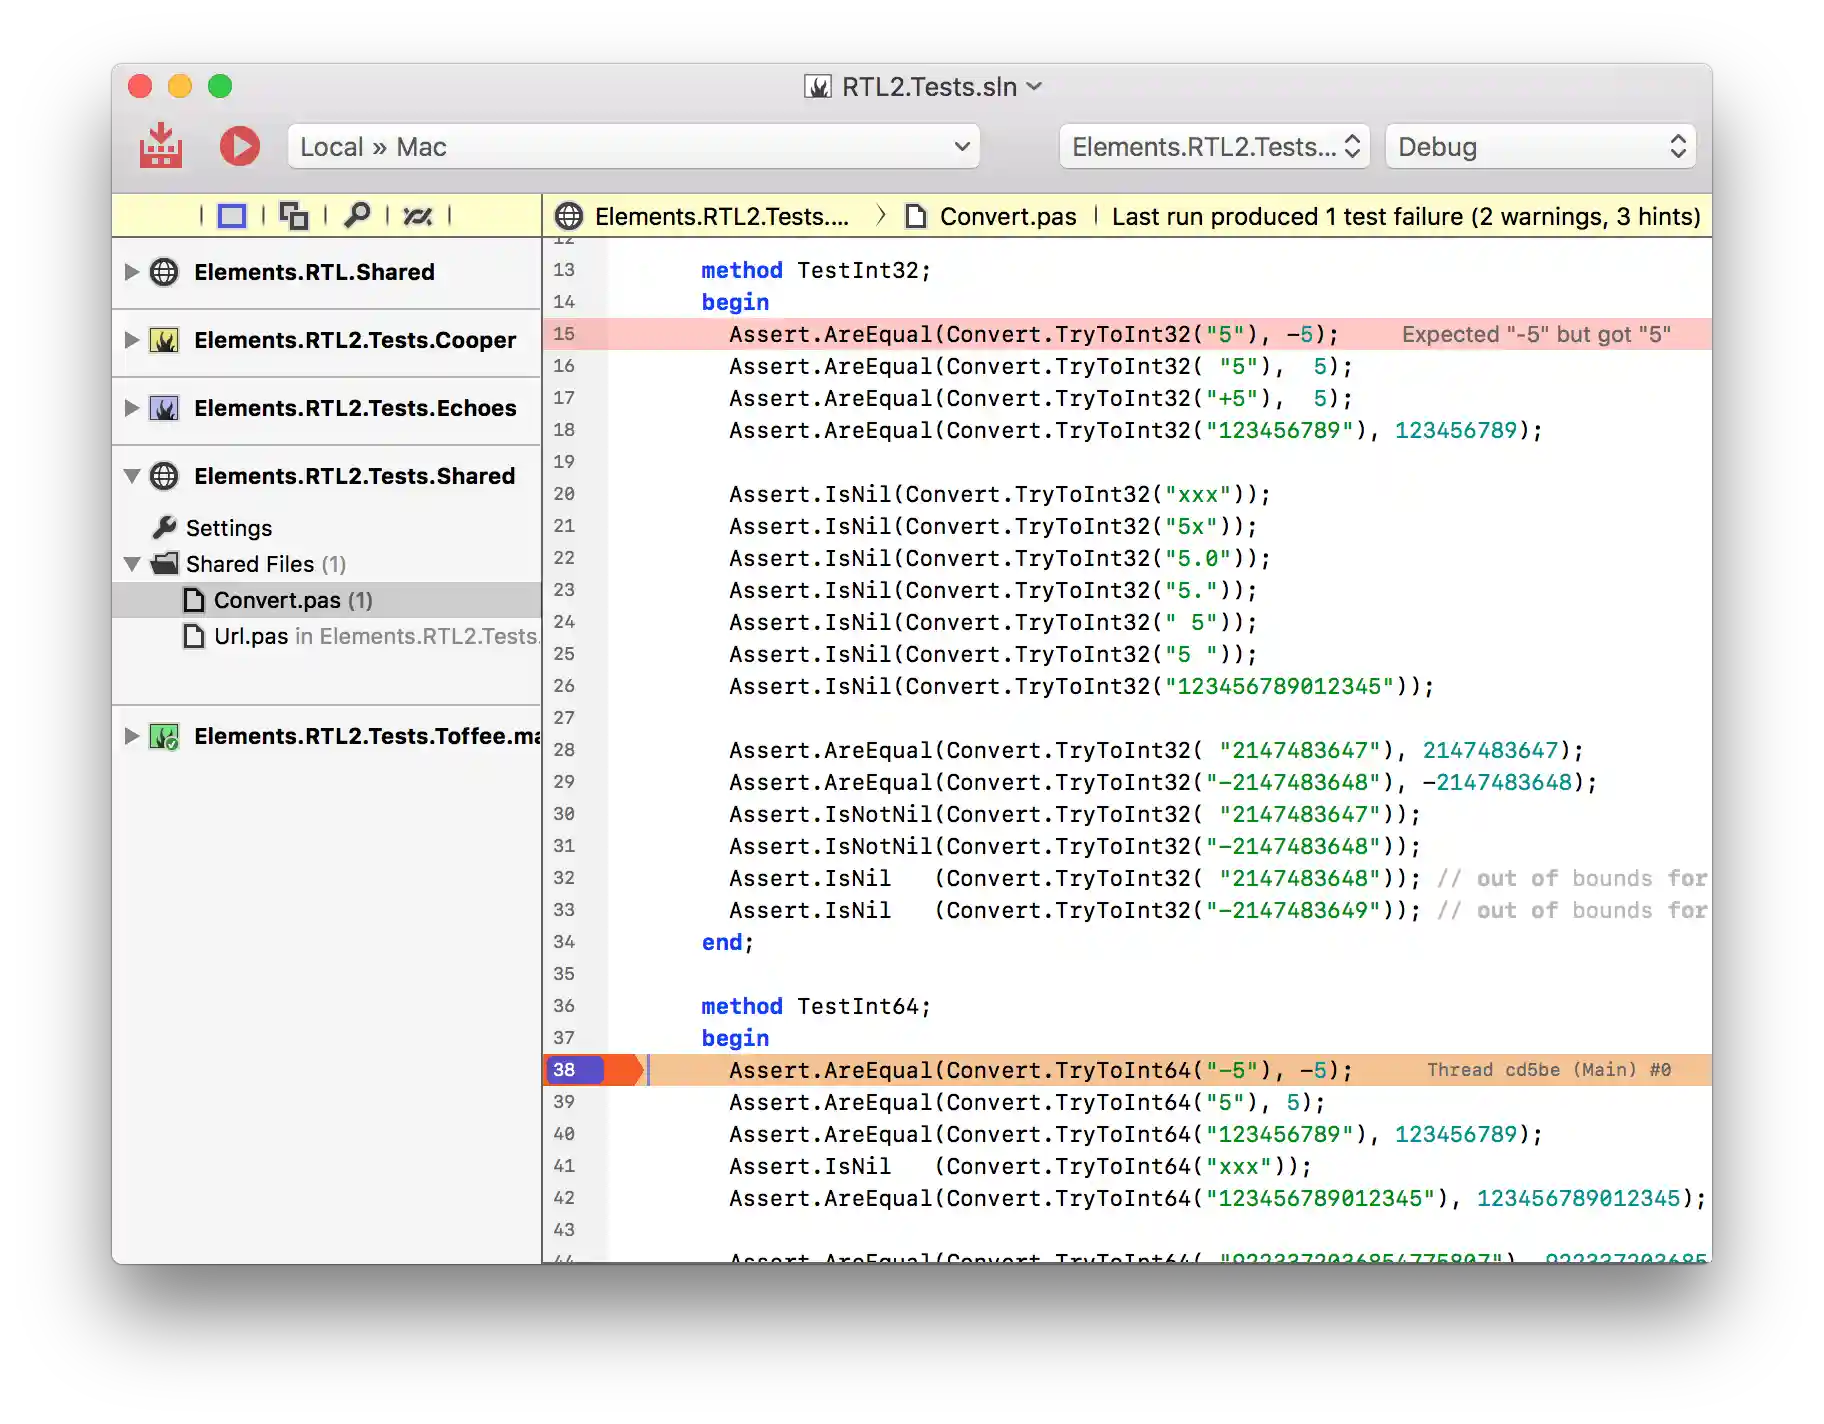Open the Debug configuration dropdown

1540,147
